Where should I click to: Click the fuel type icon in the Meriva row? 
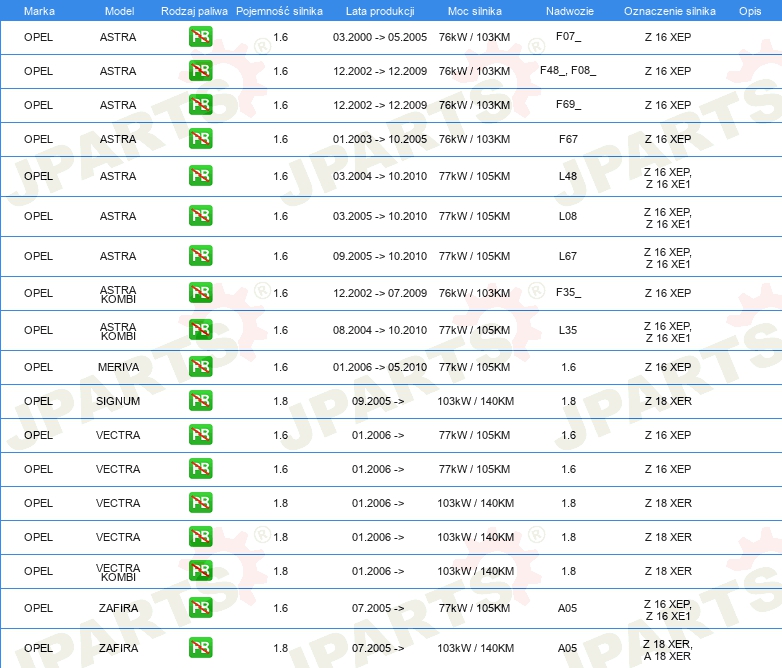coord(200,367)
